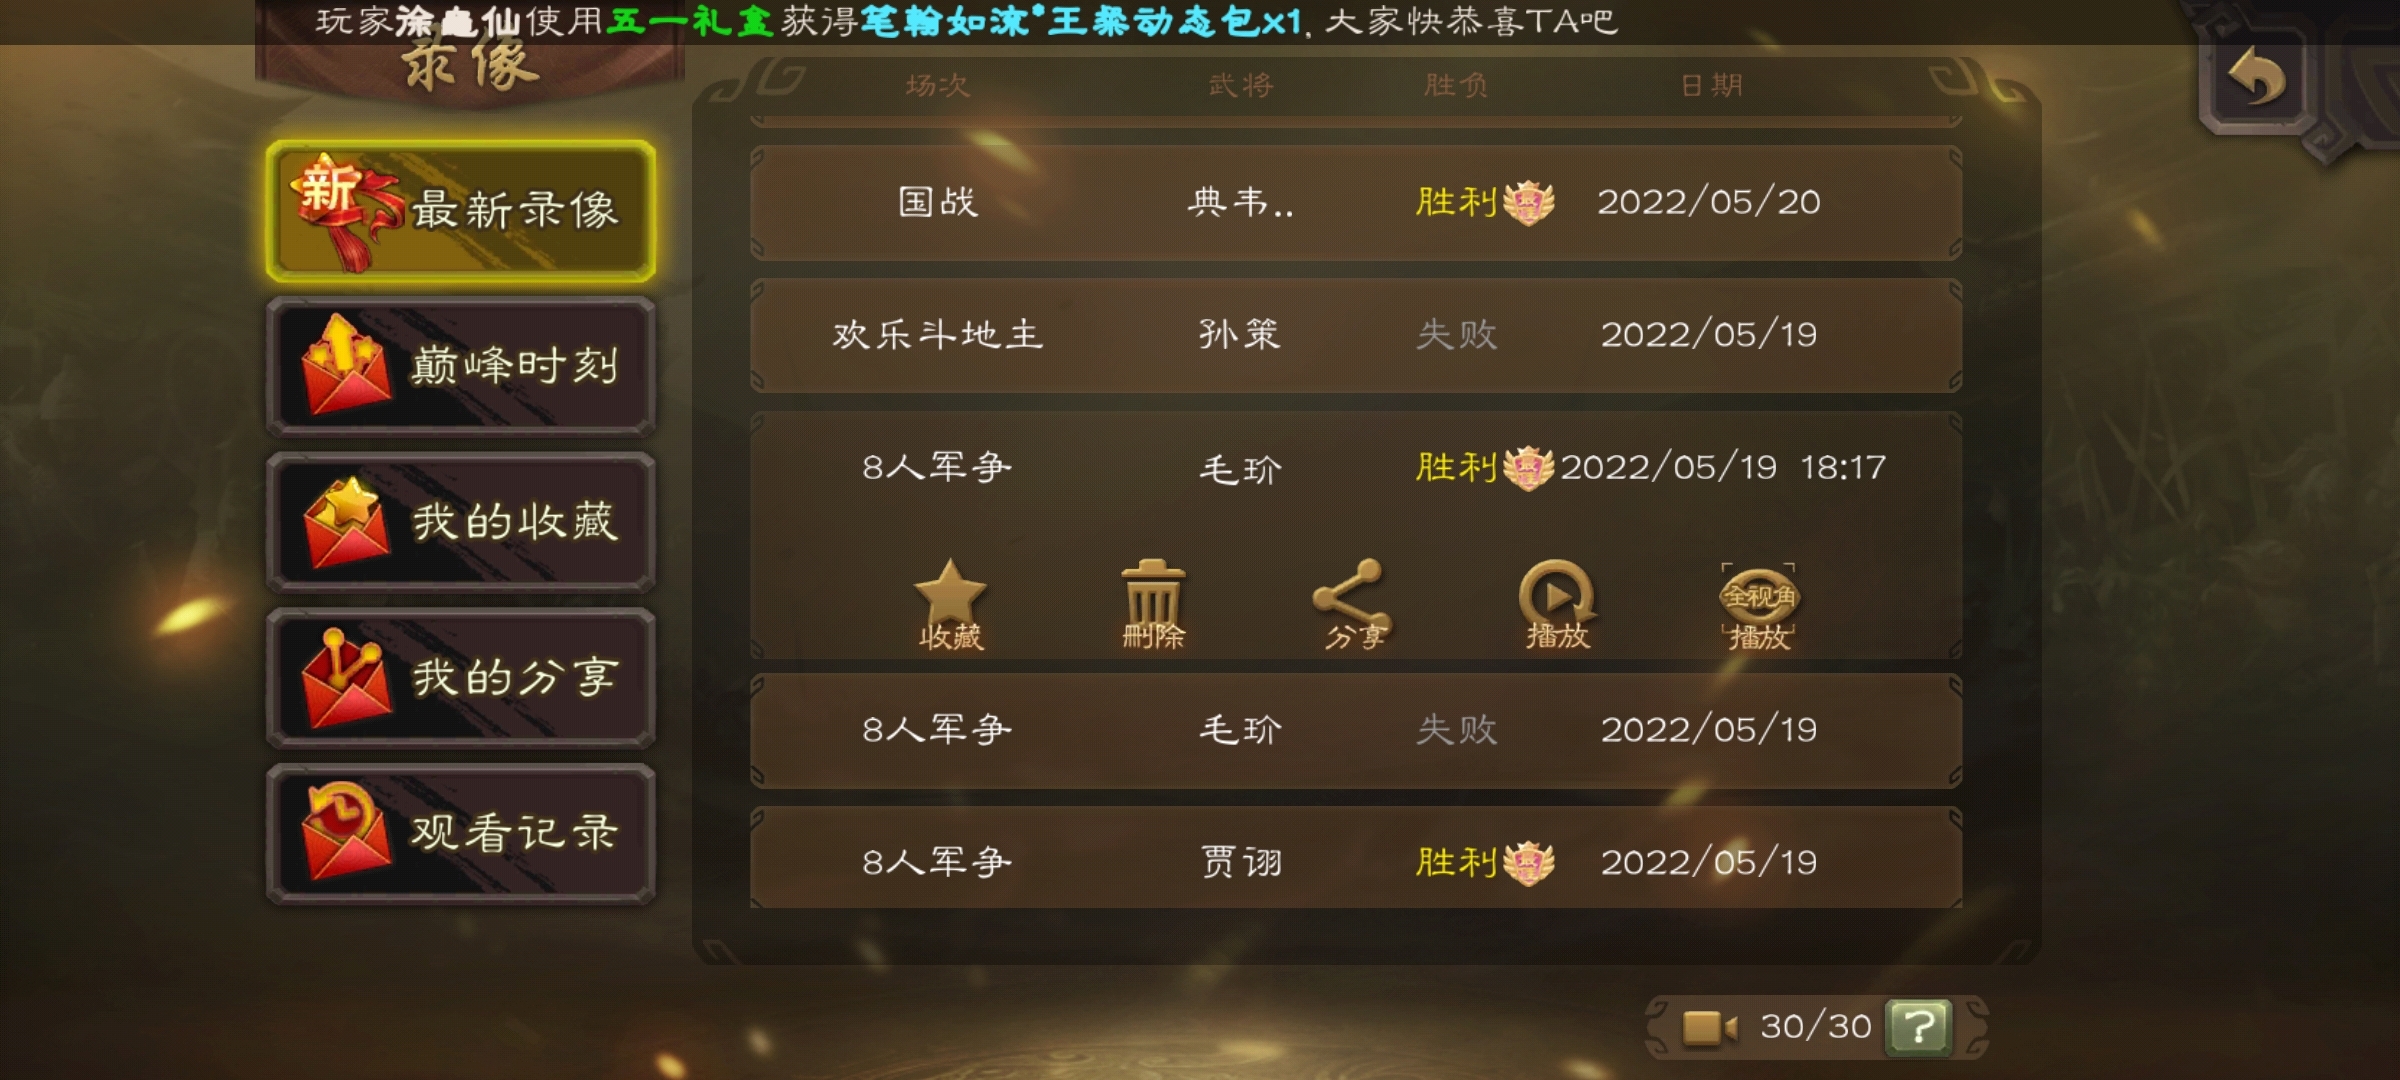
Task: Expand the 国战 典韦 recording row
Action: click(1356, 203)
